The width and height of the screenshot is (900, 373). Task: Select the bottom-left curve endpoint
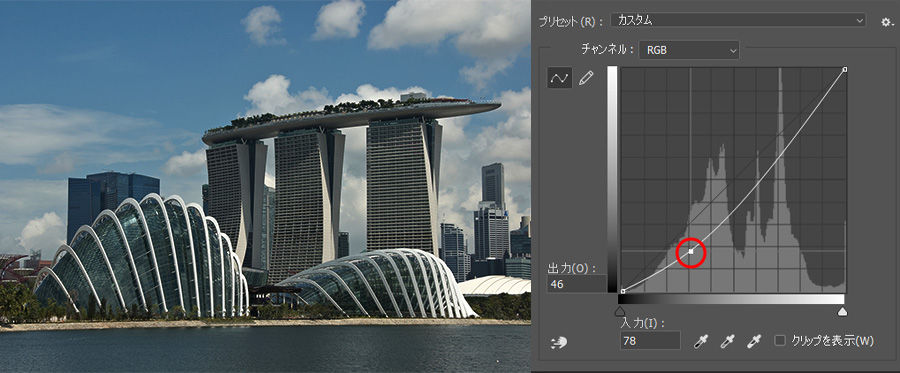pos(623,291)
